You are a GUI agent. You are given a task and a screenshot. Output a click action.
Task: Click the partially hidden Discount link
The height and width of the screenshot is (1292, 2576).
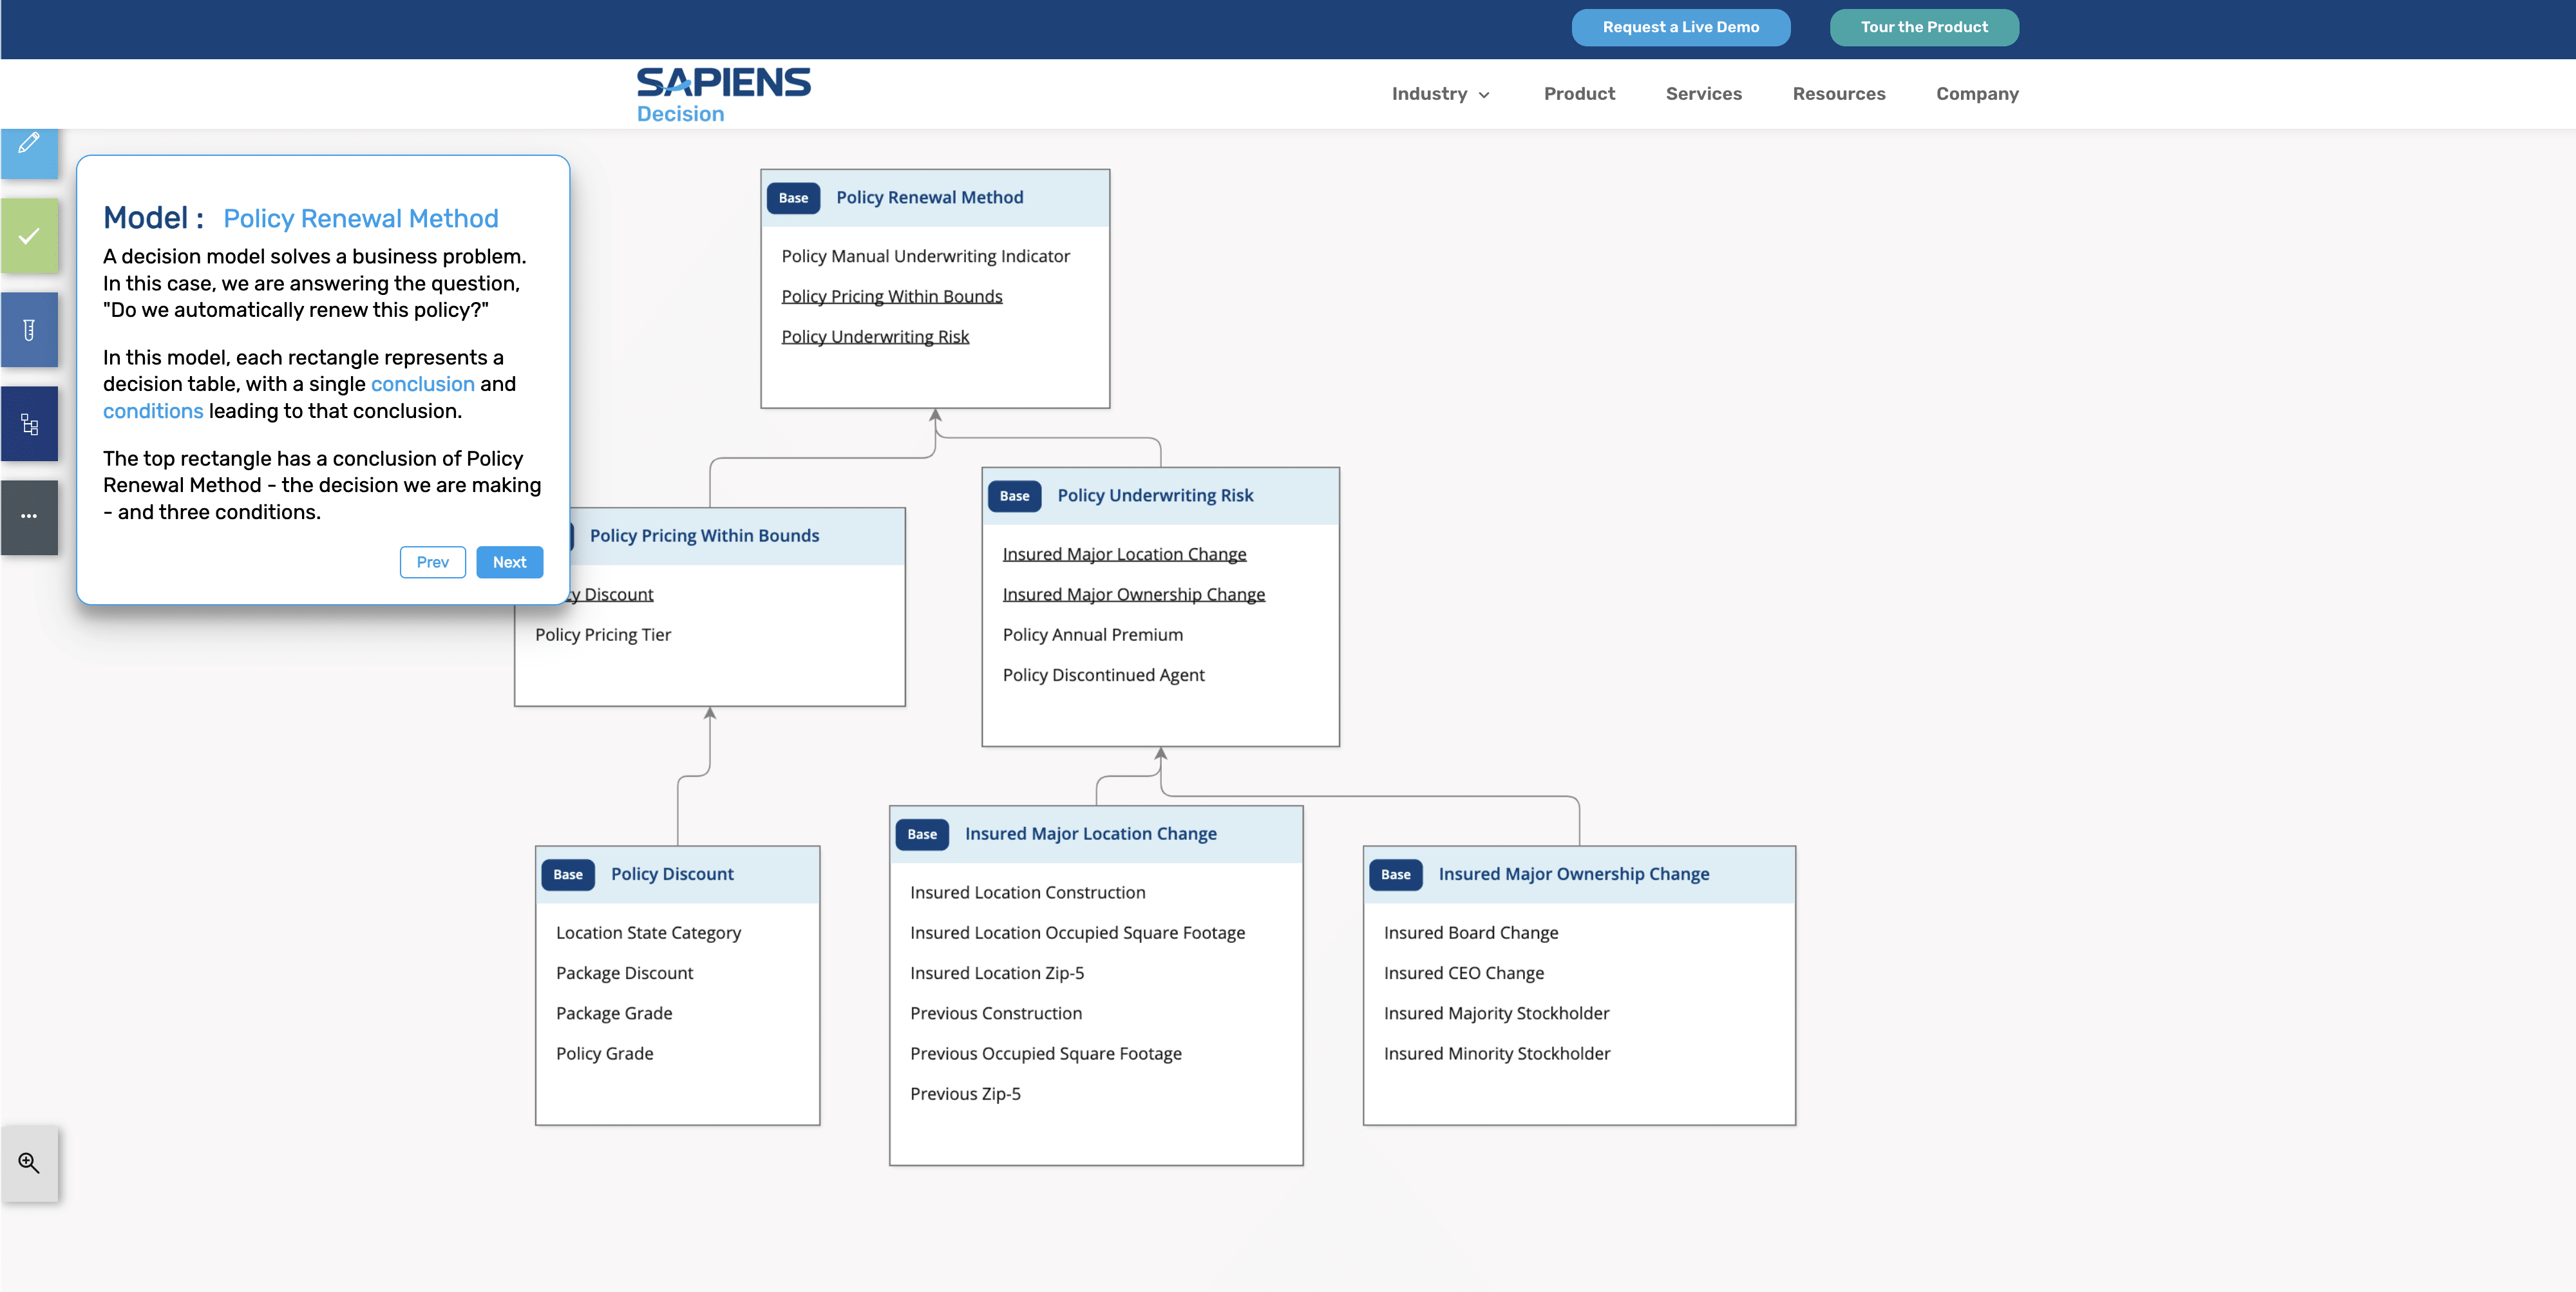point(612,595)
